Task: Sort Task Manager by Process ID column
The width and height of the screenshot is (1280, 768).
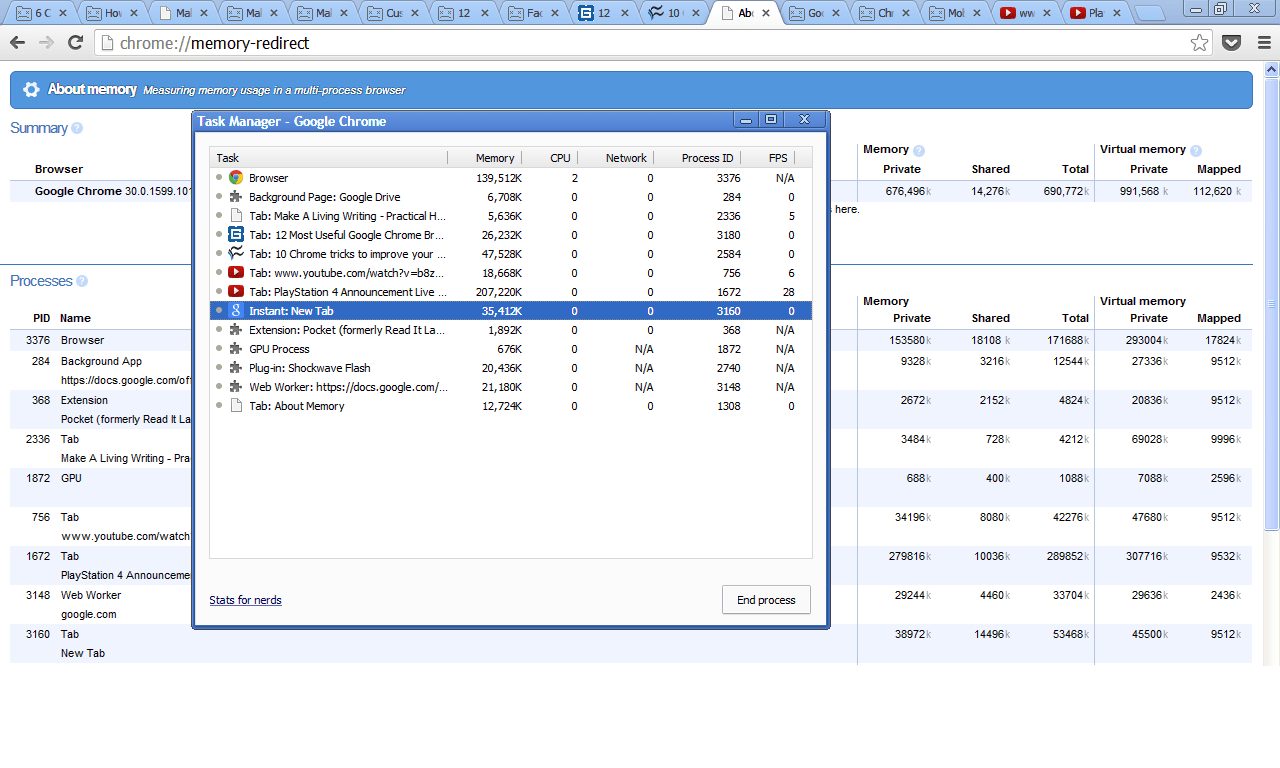Action: [x=697, y=158]
